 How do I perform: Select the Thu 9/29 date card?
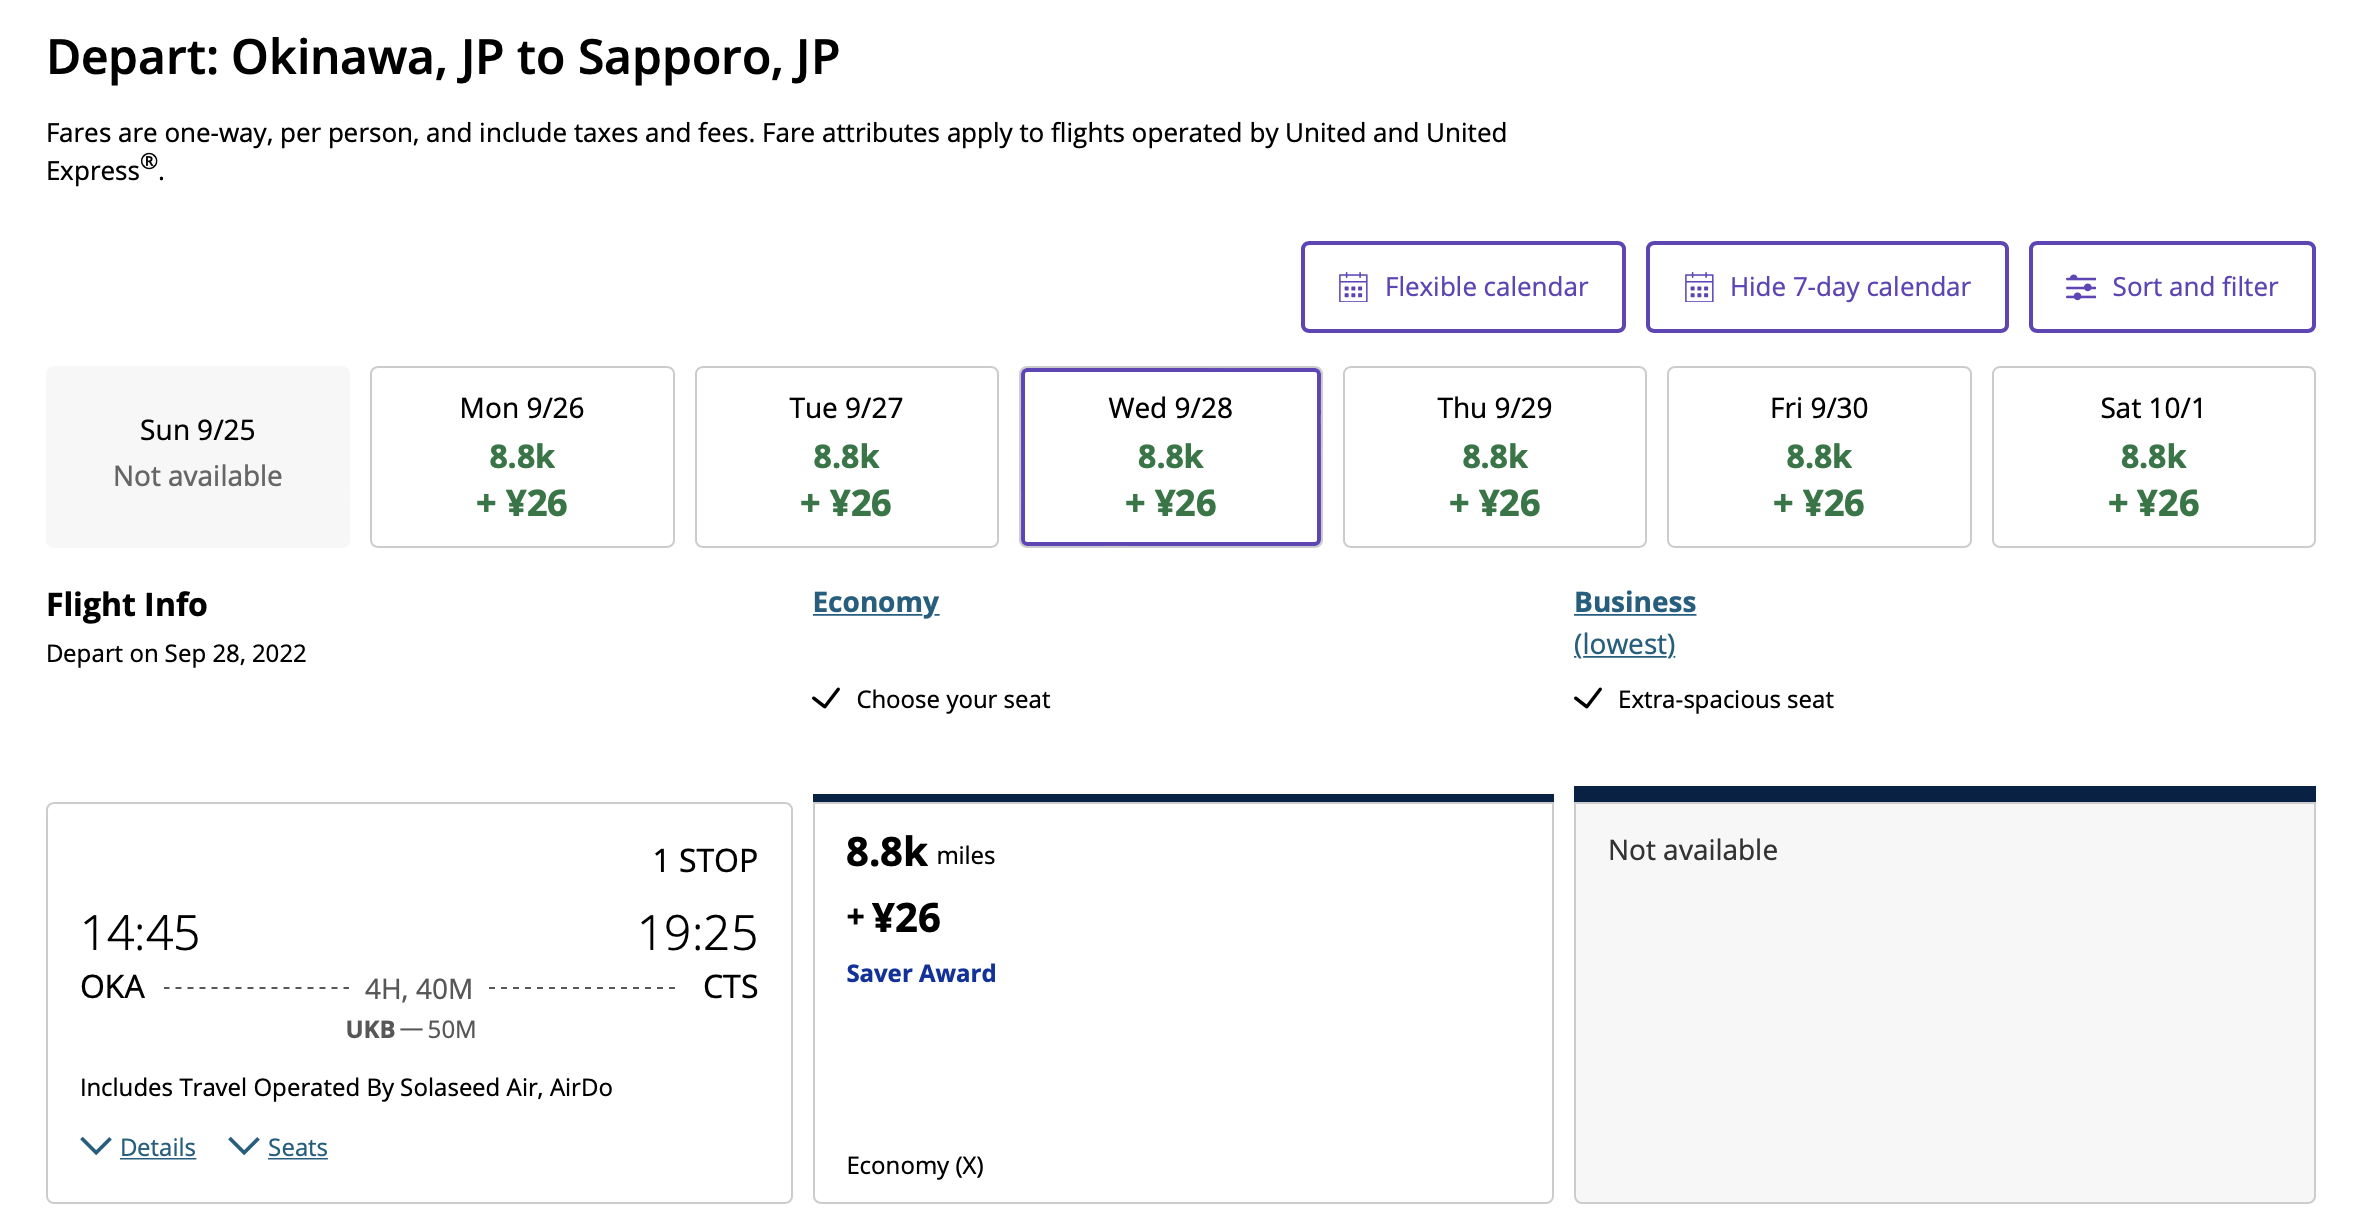[x=1494, y=456]
